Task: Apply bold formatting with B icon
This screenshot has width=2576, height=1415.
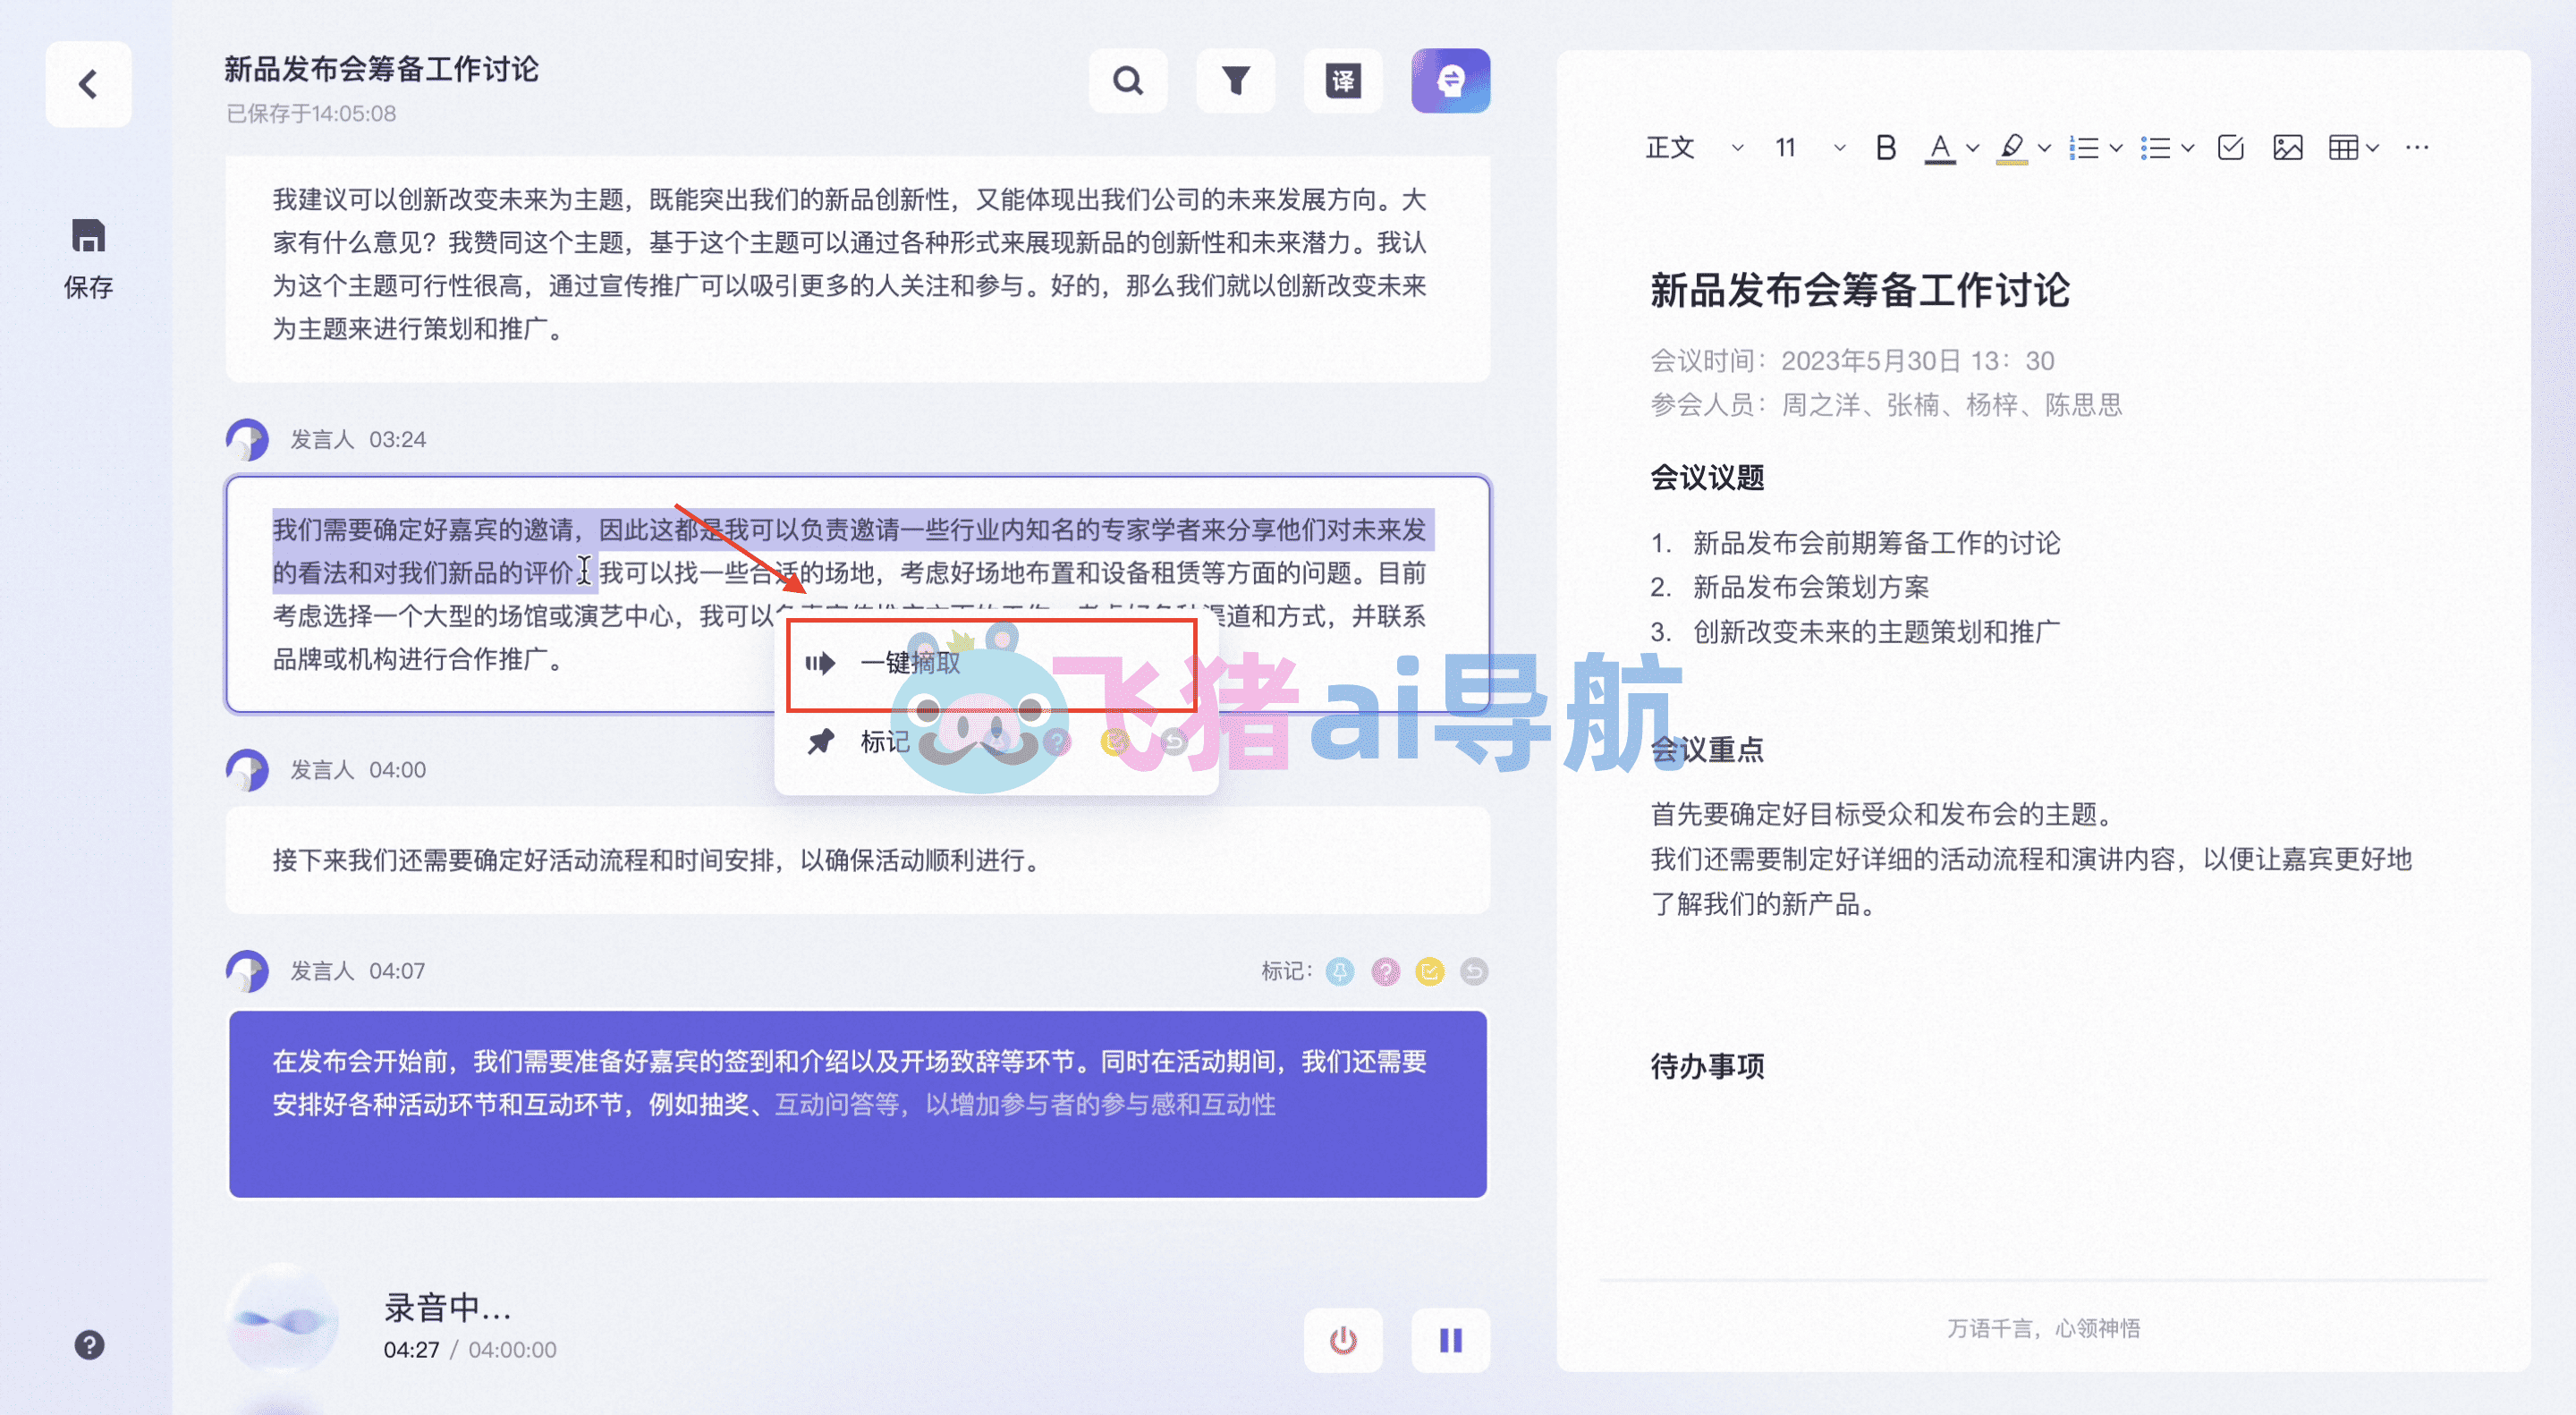Action: click(1886, 148)
